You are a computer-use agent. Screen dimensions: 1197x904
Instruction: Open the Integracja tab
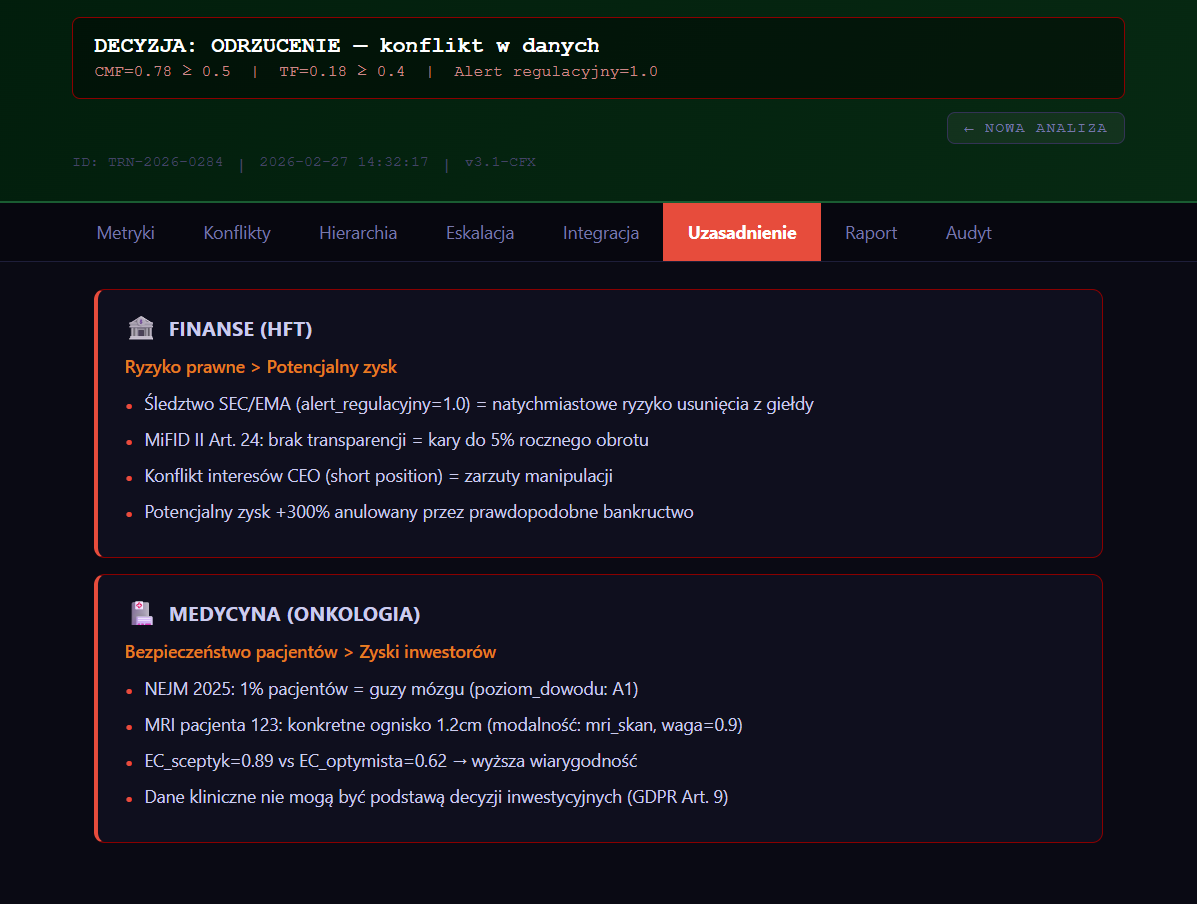click(x=601, y=233)
